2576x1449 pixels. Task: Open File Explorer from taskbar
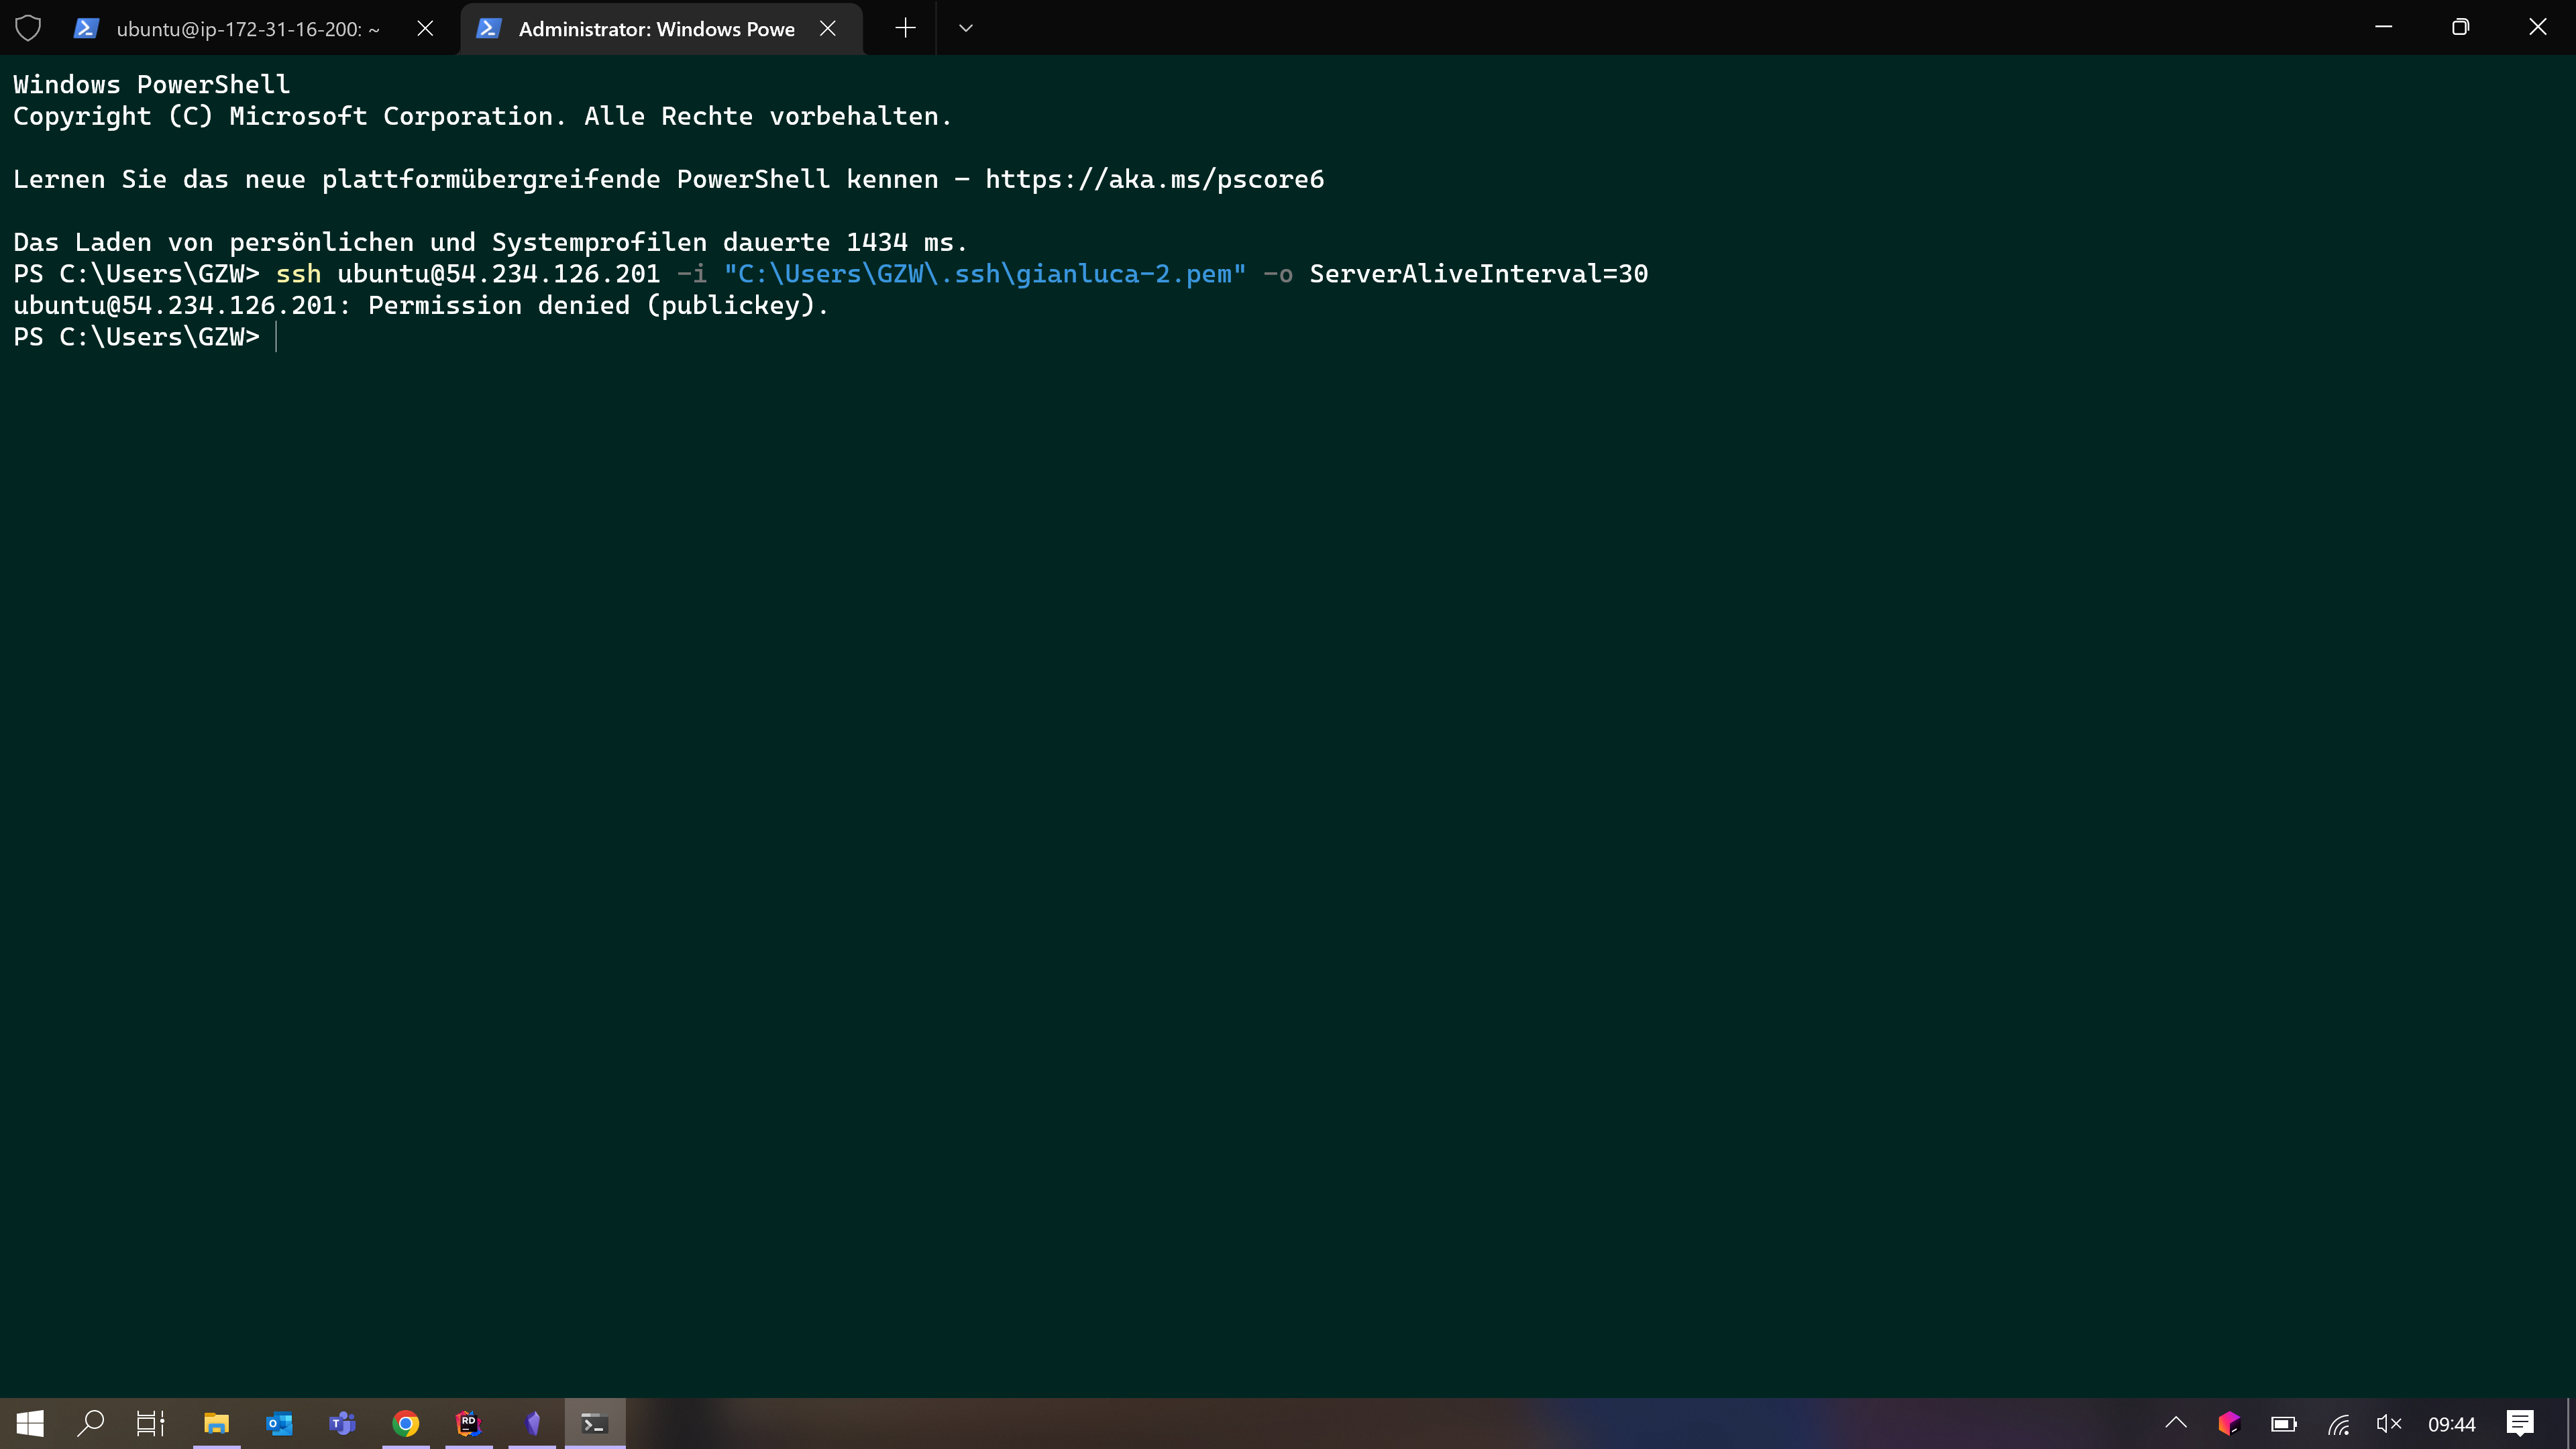(216, 1423)
